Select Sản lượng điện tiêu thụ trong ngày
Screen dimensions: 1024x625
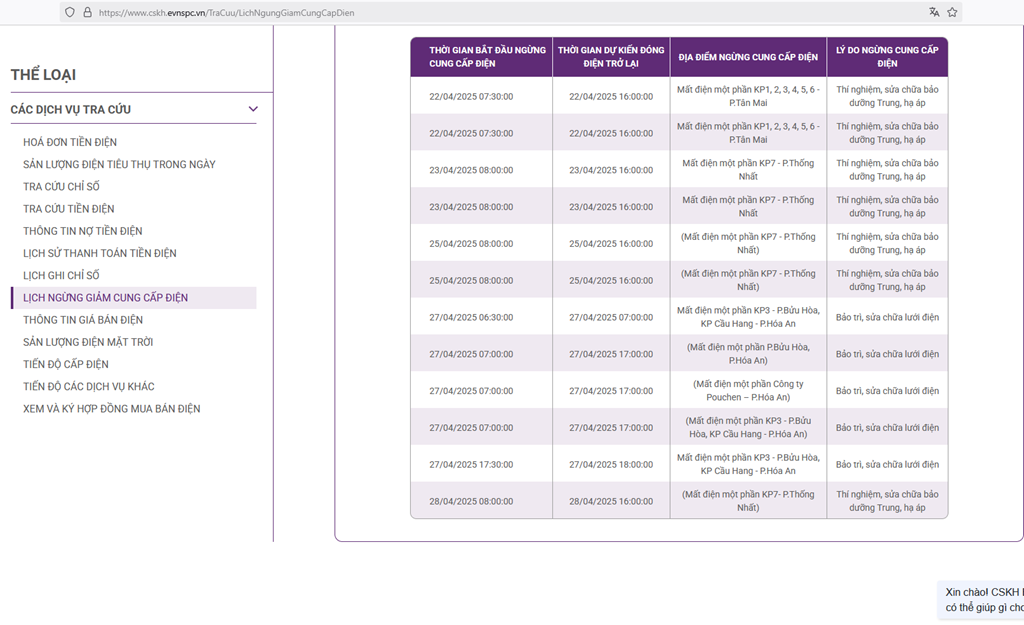119,164
